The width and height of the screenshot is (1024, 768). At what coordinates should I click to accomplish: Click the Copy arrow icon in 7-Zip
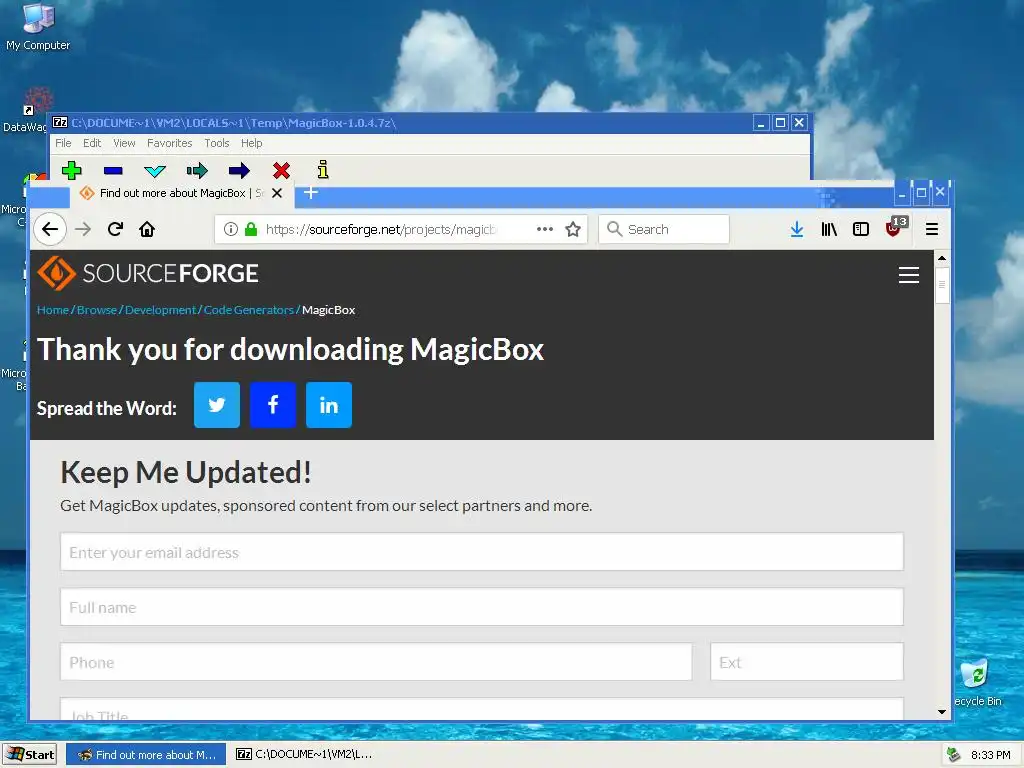197,171
